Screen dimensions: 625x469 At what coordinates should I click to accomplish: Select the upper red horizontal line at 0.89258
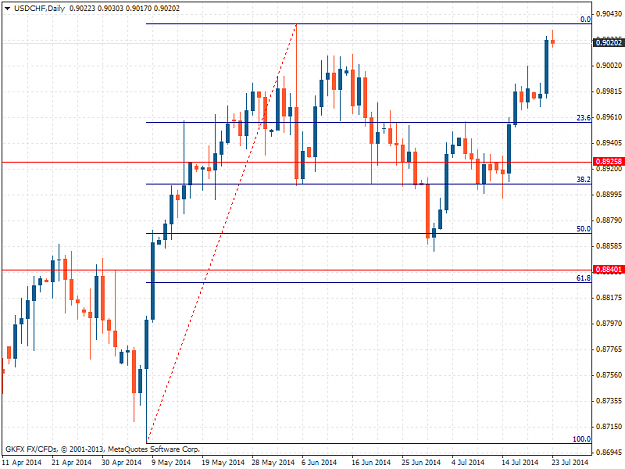[297, 162]
